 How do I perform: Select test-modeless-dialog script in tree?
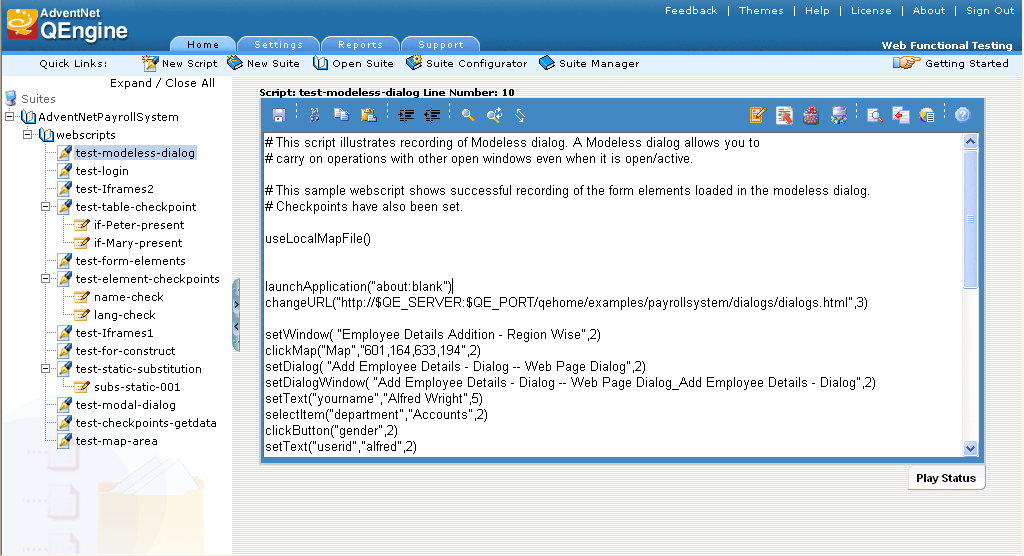135,153
